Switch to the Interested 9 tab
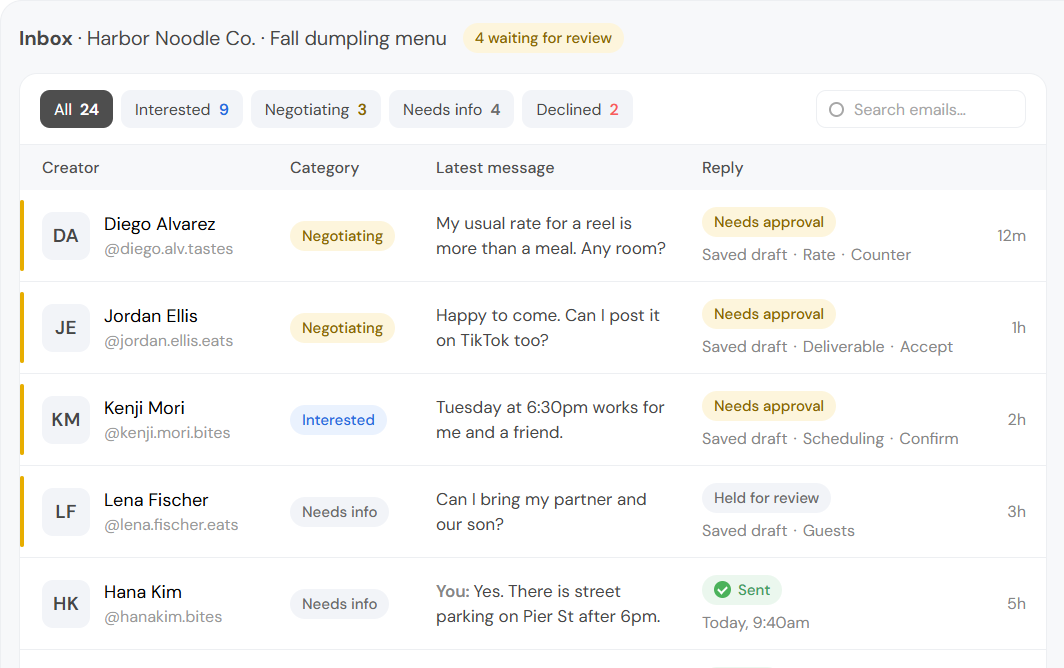Screen dimensions: 1064x668 [182, 109]
